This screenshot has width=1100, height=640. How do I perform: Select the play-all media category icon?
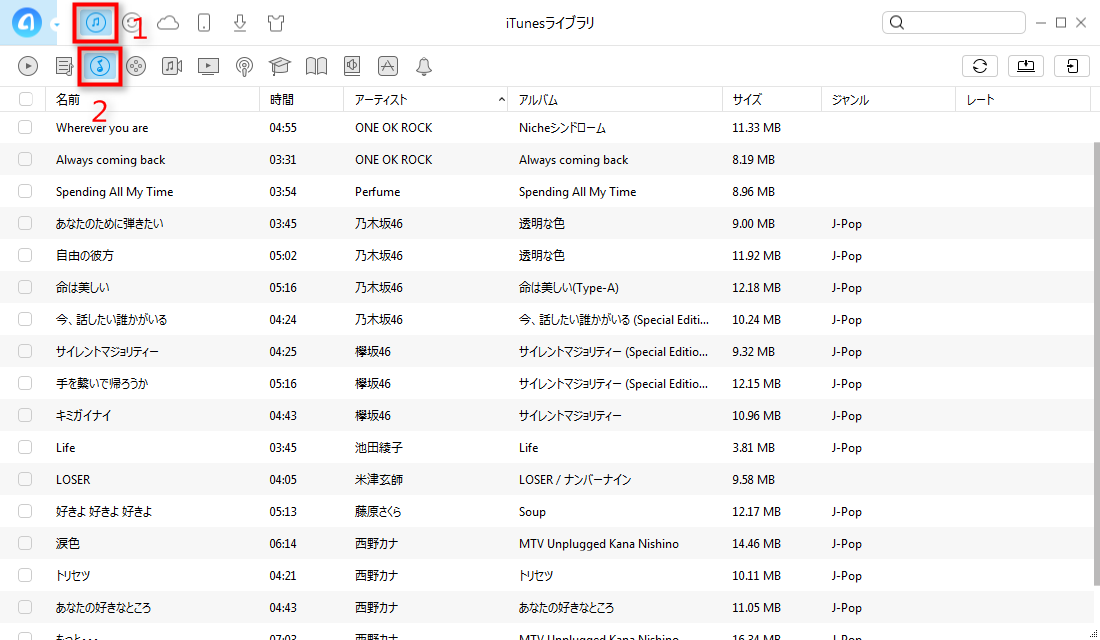(x=28, y=66)
